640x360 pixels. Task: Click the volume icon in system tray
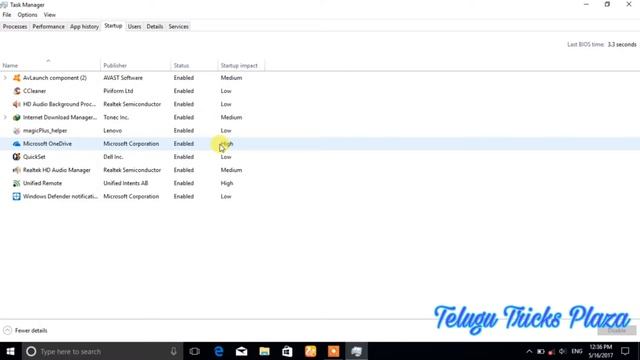(x=562, y=351)
